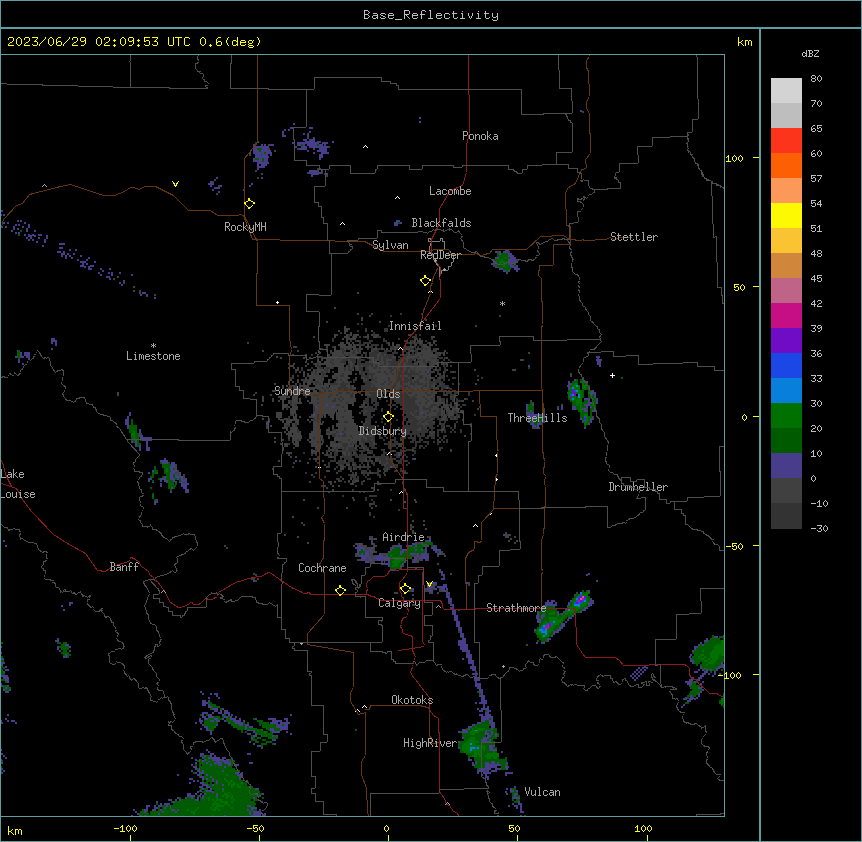Click the -30 value in dBZ legend

click(x=820, y=528)
